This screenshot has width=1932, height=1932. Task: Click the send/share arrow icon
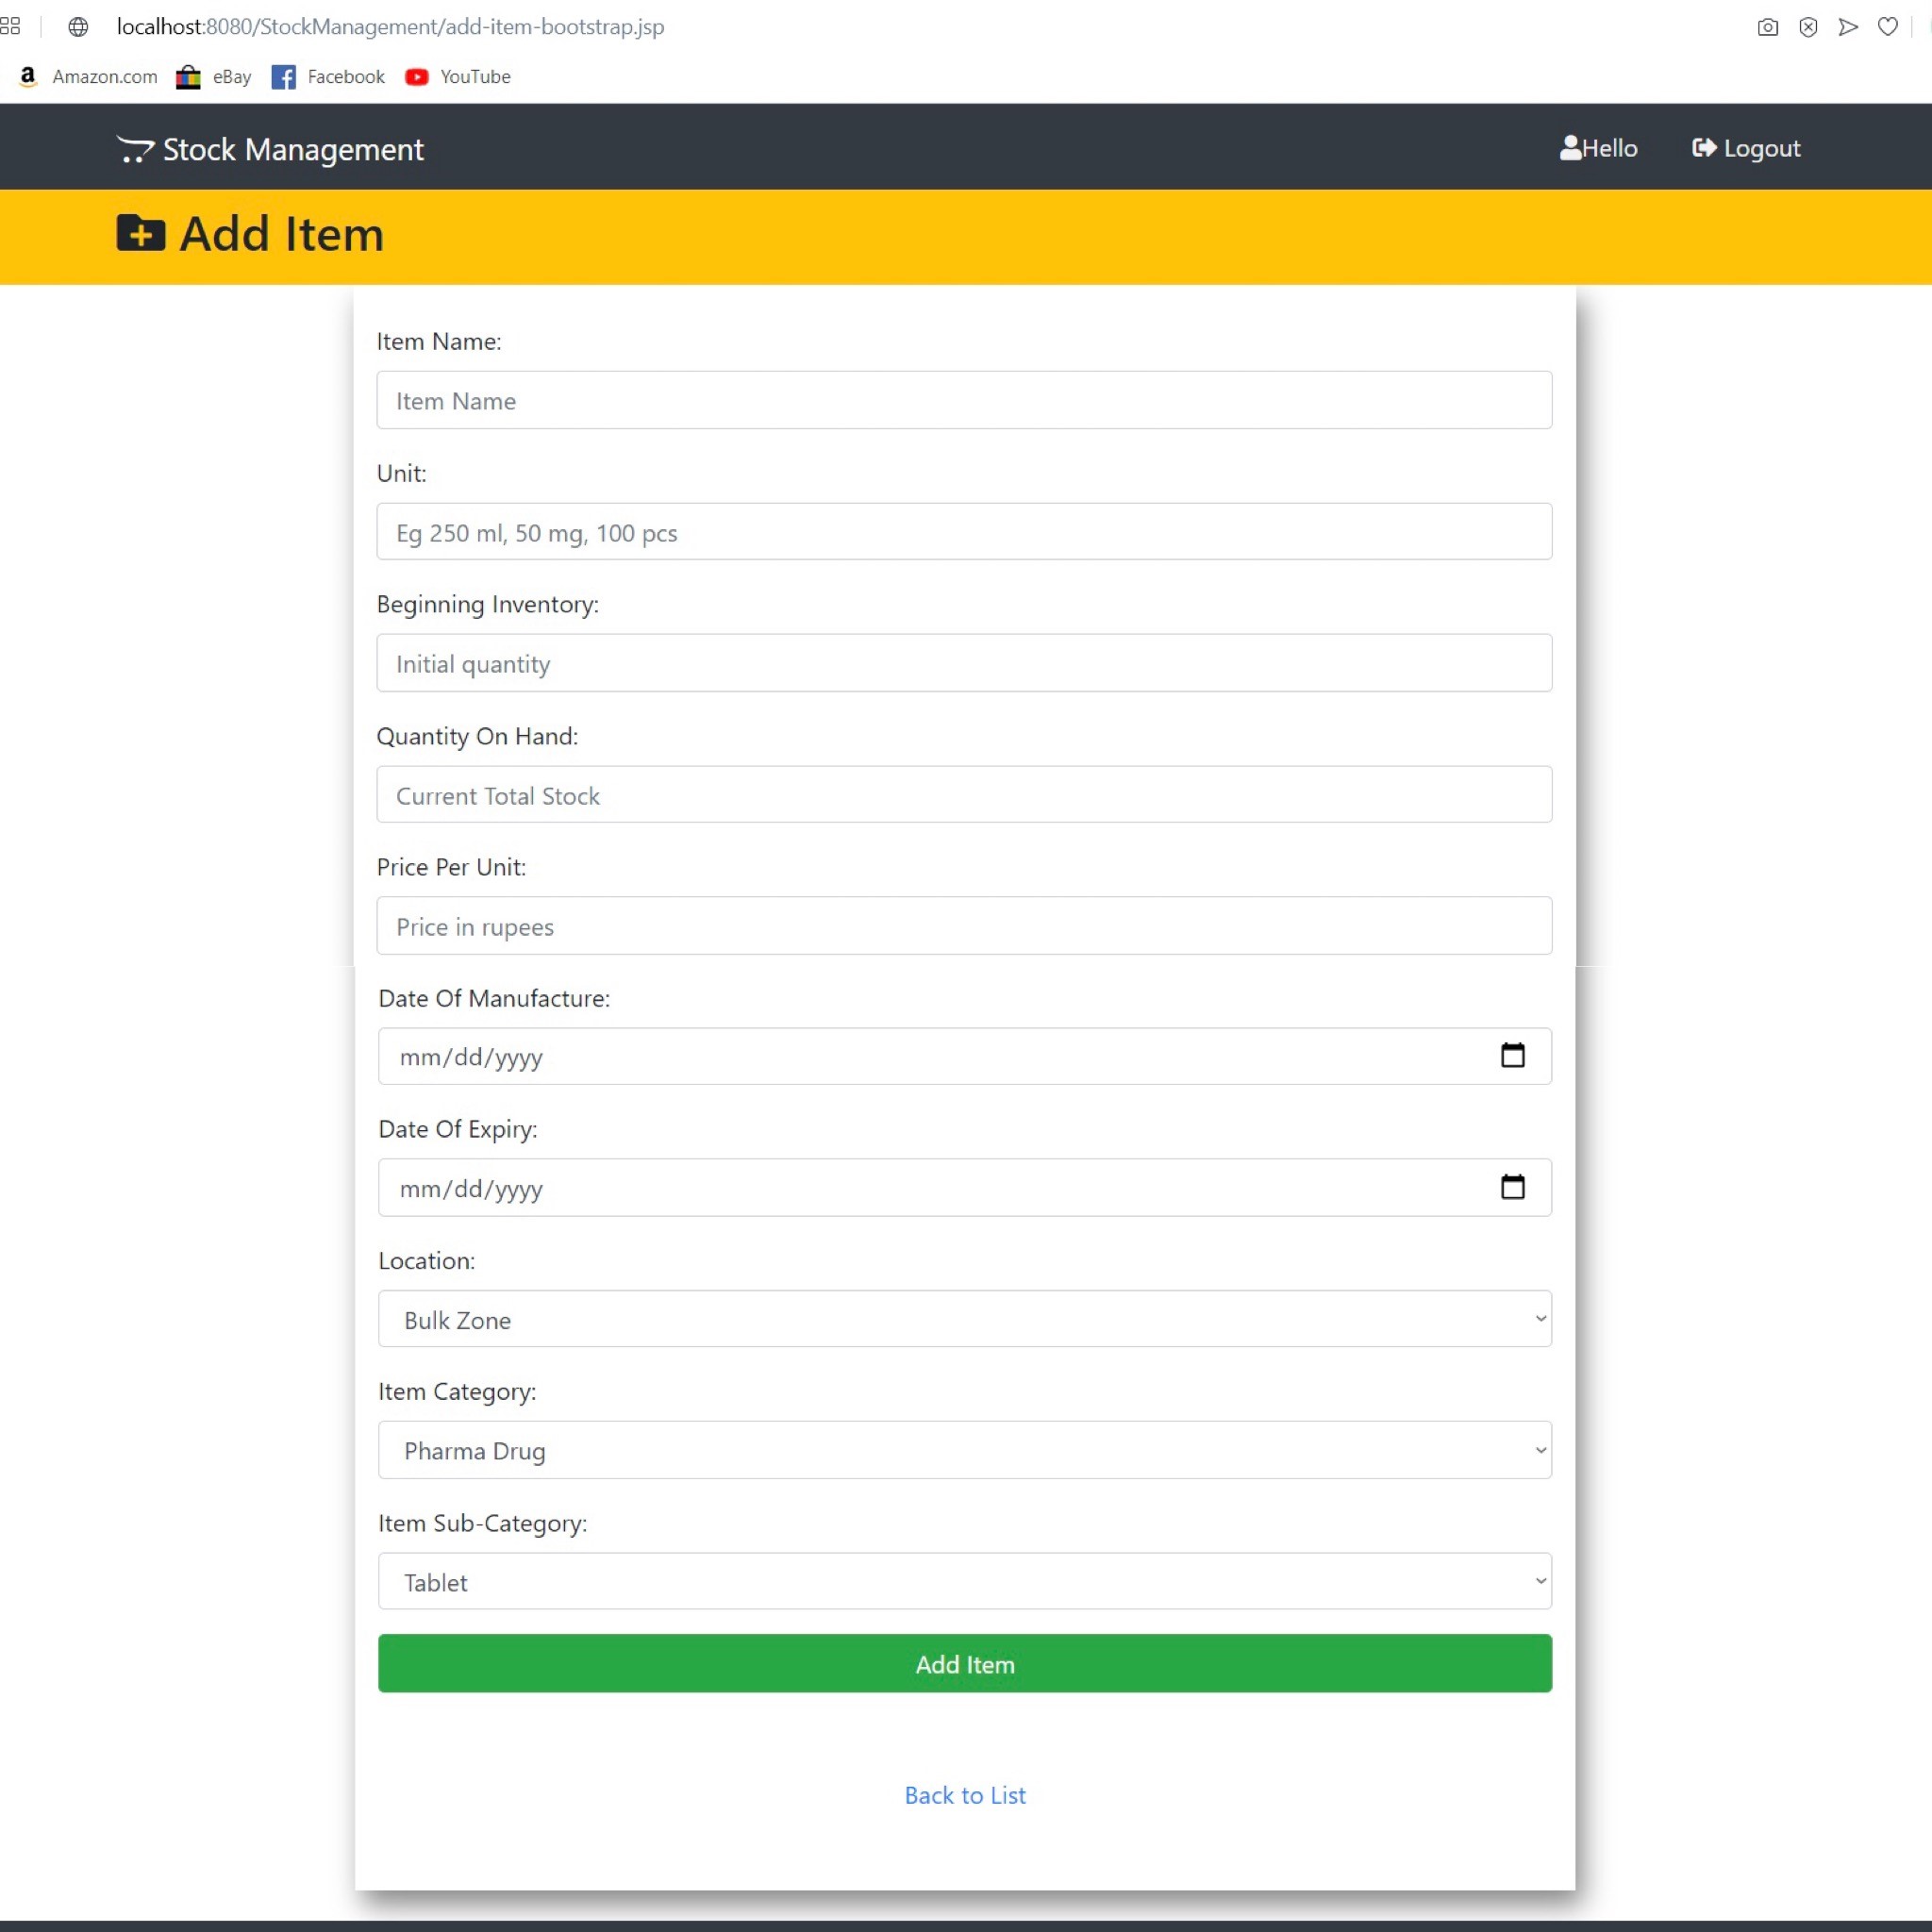1848,27
